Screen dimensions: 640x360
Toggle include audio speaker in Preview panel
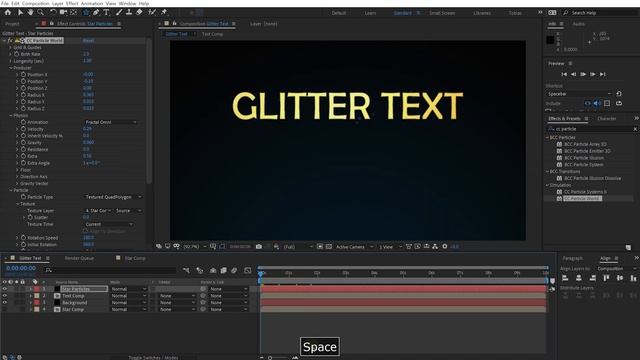tap(597, 103)
